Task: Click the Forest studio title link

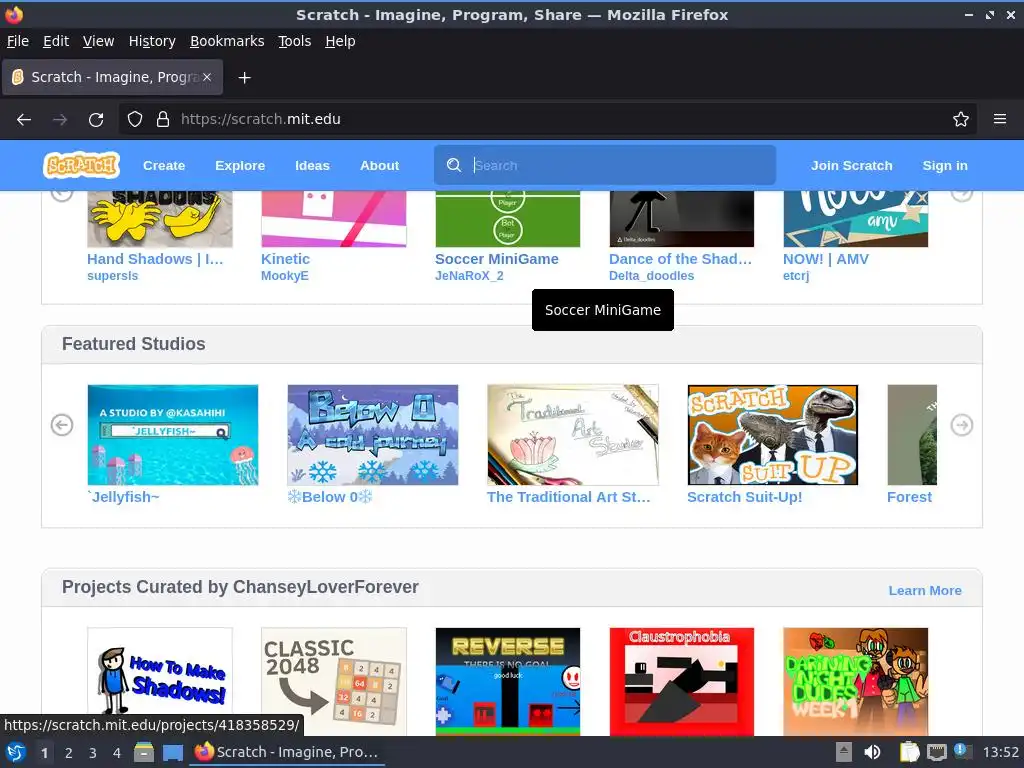Action: (909, 497)
